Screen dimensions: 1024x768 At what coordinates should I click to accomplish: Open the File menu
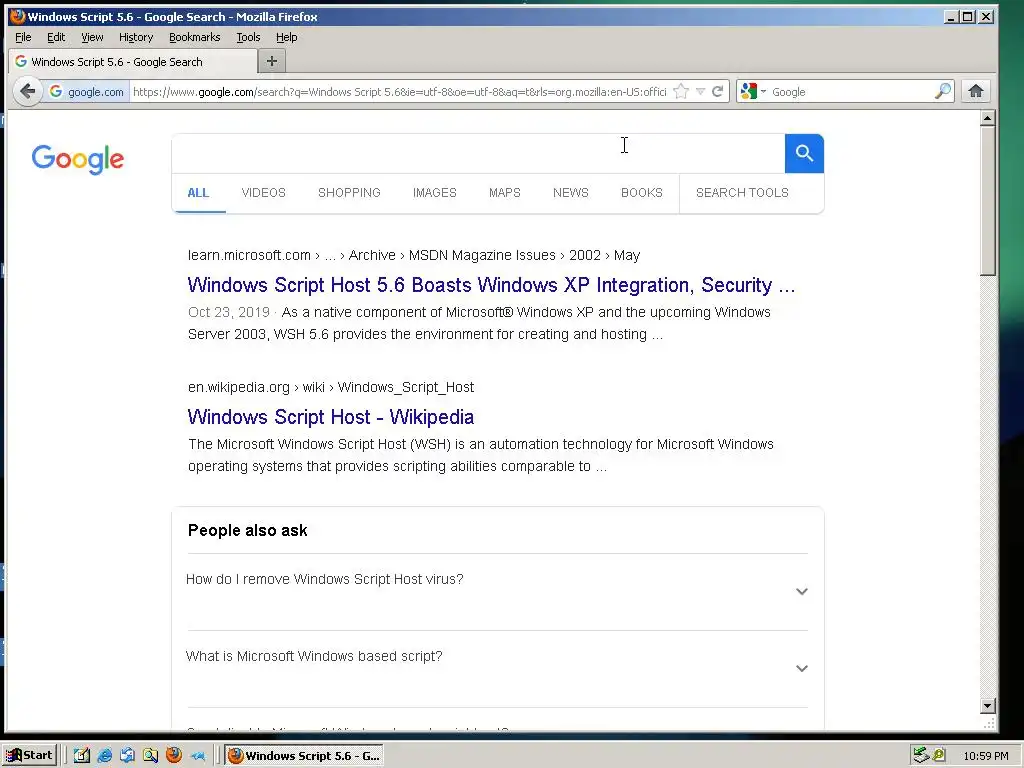(23, 37)
